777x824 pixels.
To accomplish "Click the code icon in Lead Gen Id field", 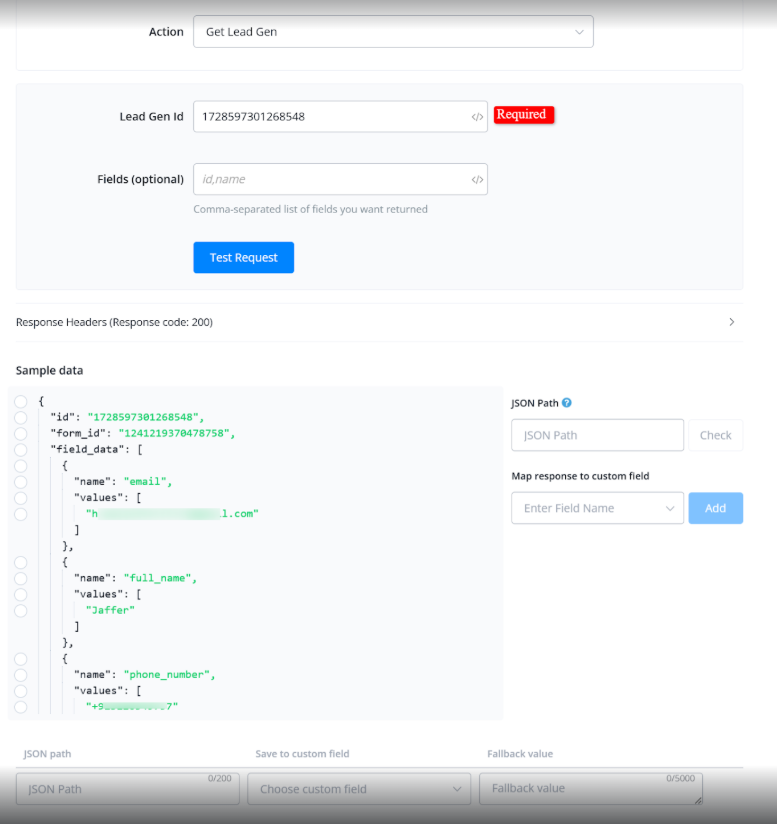I will pyautogui.click(x=477, y=117).
